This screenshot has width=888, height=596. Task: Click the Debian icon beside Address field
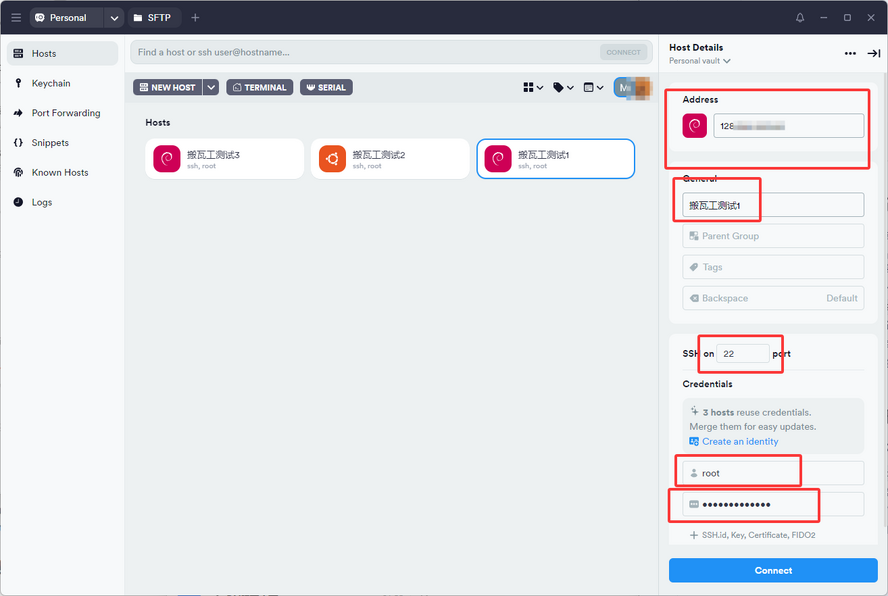694,125
